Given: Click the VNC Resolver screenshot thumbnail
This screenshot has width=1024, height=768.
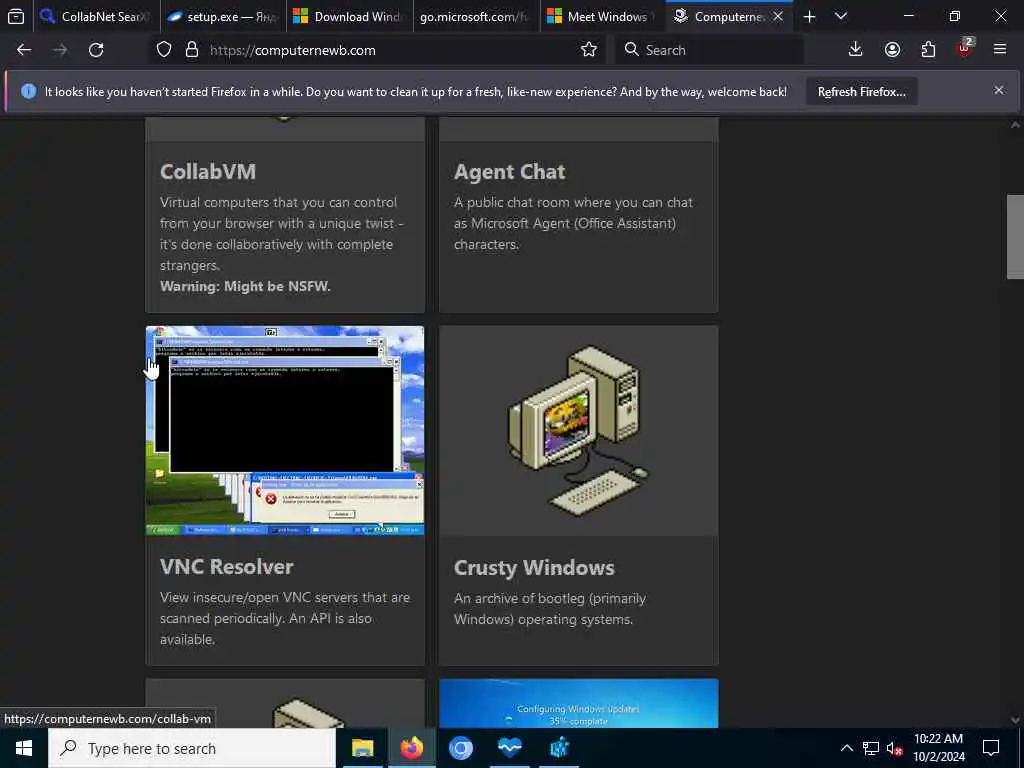Looking at the screenshot, I should pyautogui.click(x=285, y=430).
